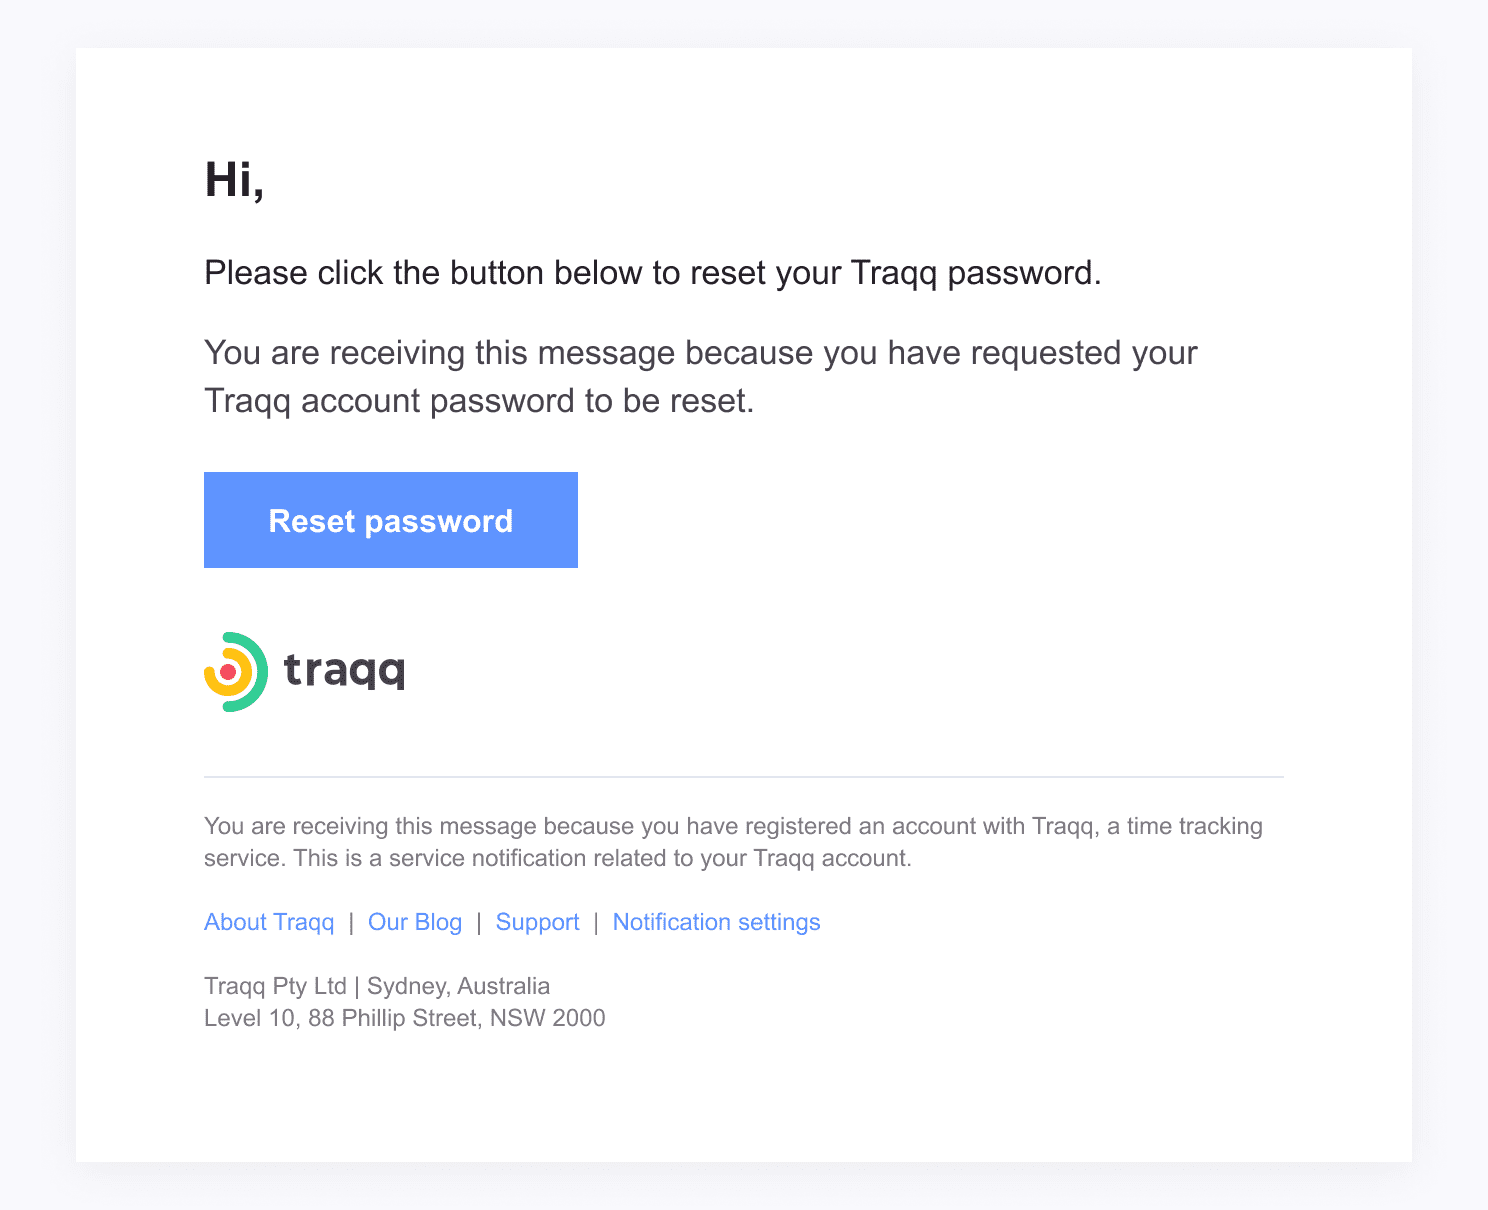
Task: Click the red dot in the logo center
Action: [x=228, y=672]
